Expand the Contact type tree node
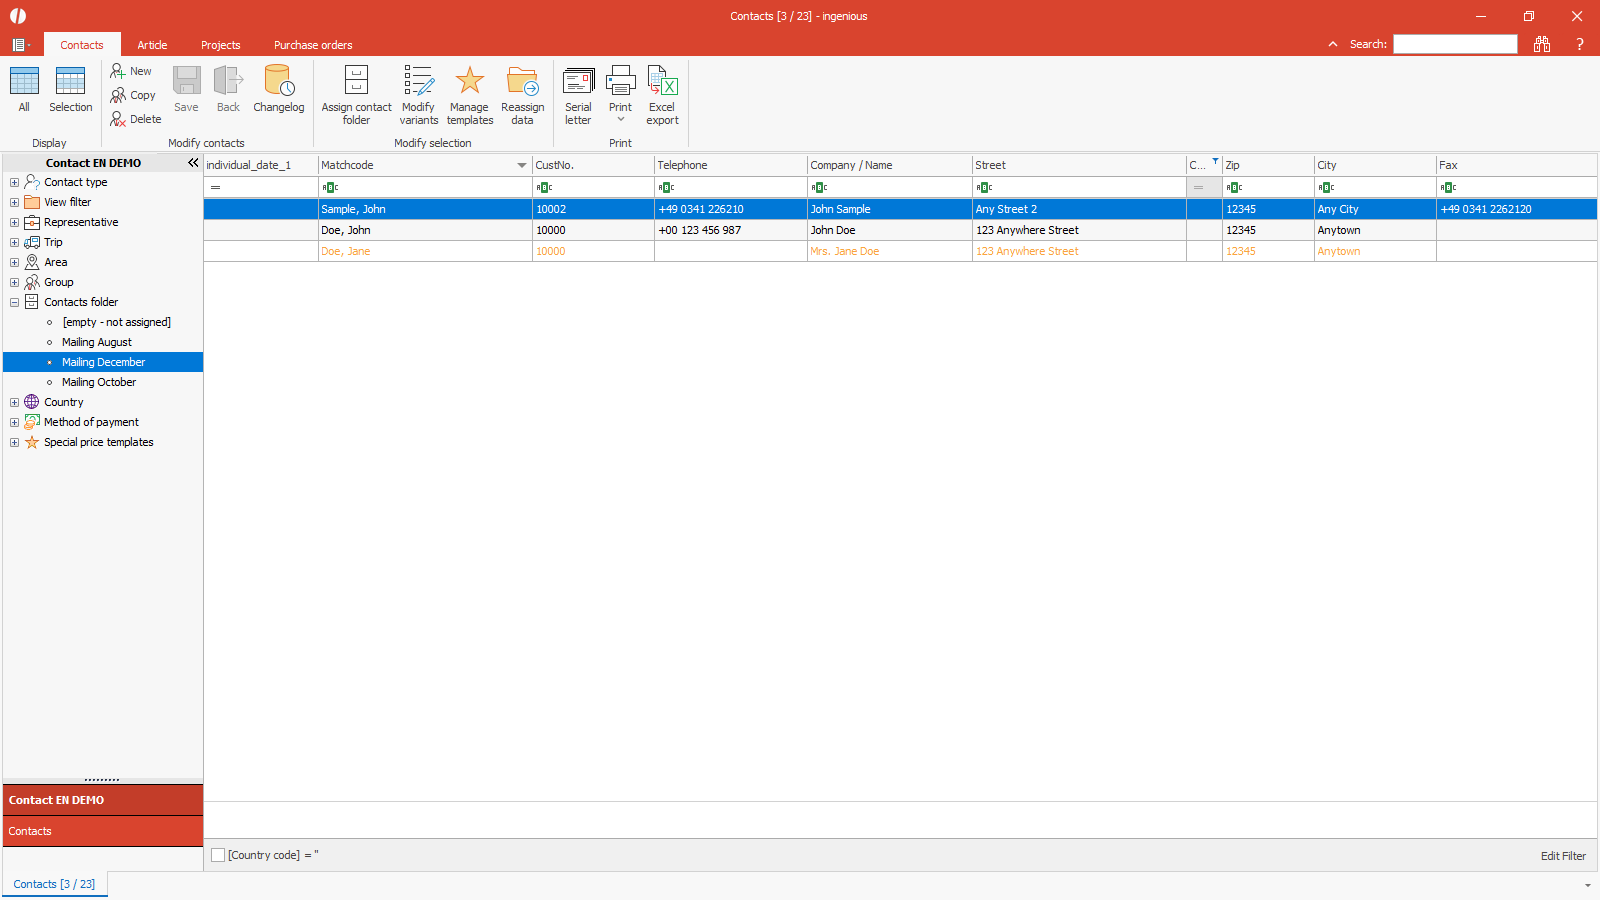Screen dimensions: 1600x900 pyautogui.click(x=14, y=182)
